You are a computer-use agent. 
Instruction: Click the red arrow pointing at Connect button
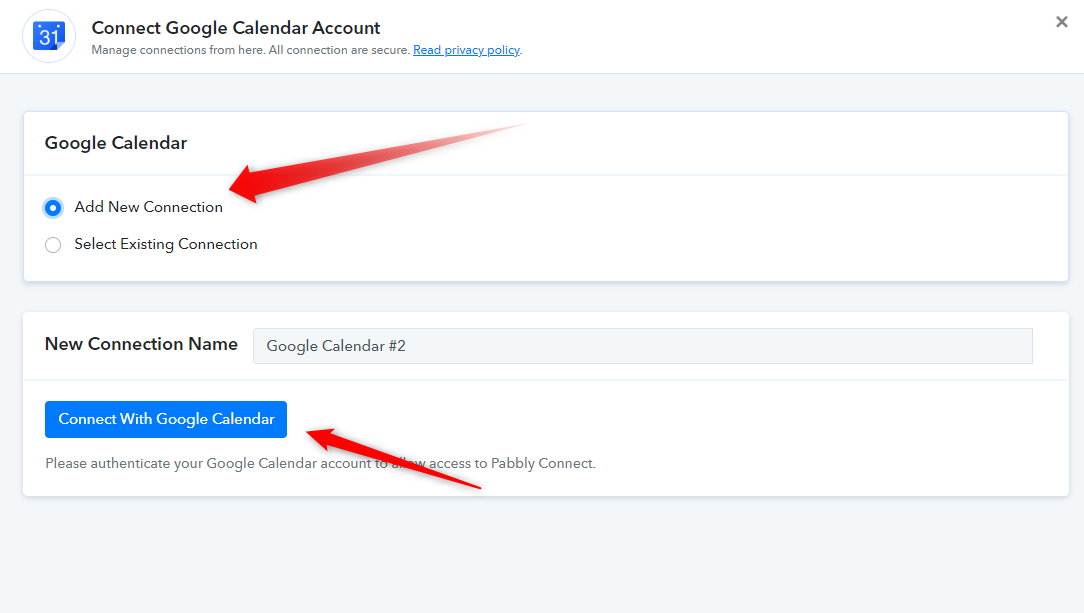pos(393,458)
